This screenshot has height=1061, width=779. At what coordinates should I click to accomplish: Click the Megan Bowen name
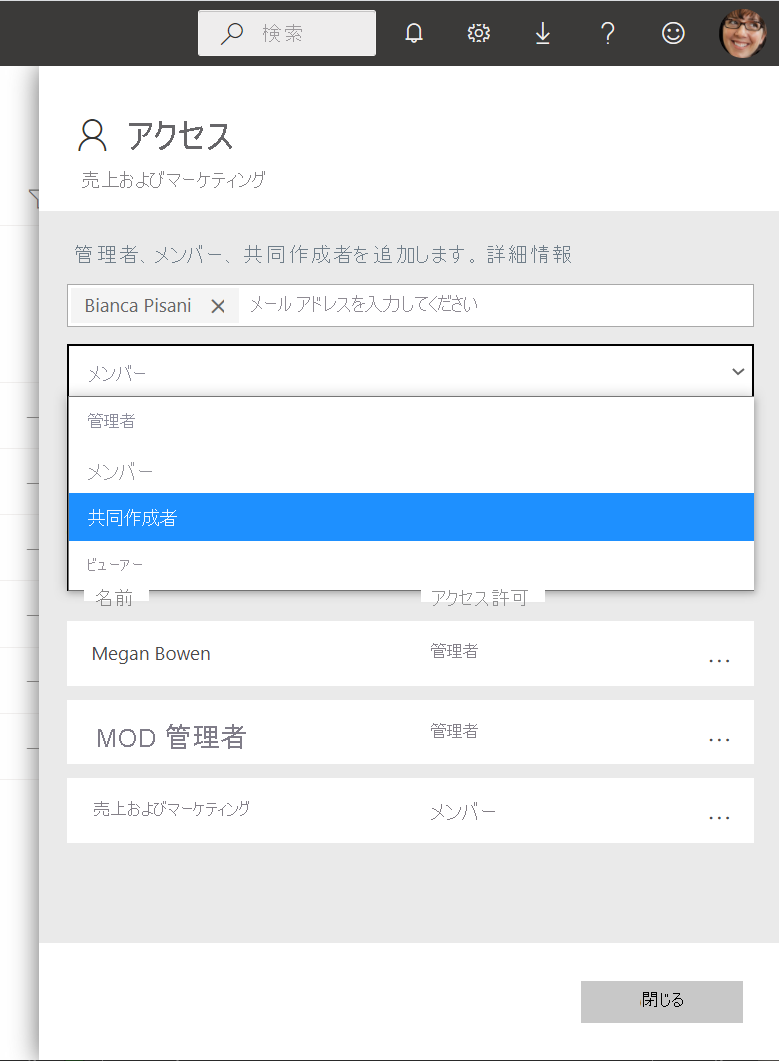[151, 654]
